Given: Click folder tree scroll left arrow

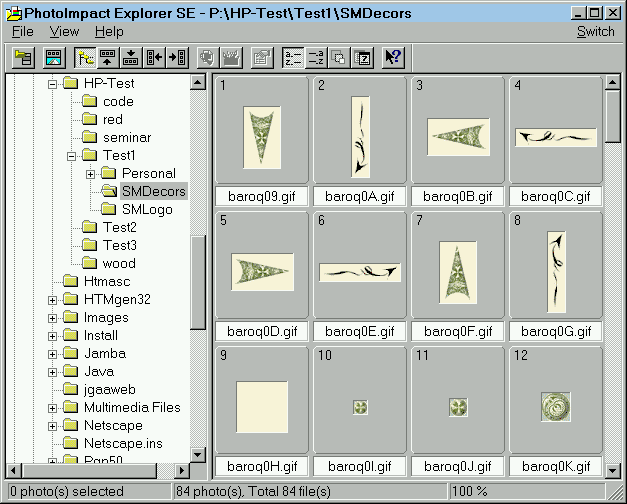Looking at the screenshot, I should click(14, 470).
